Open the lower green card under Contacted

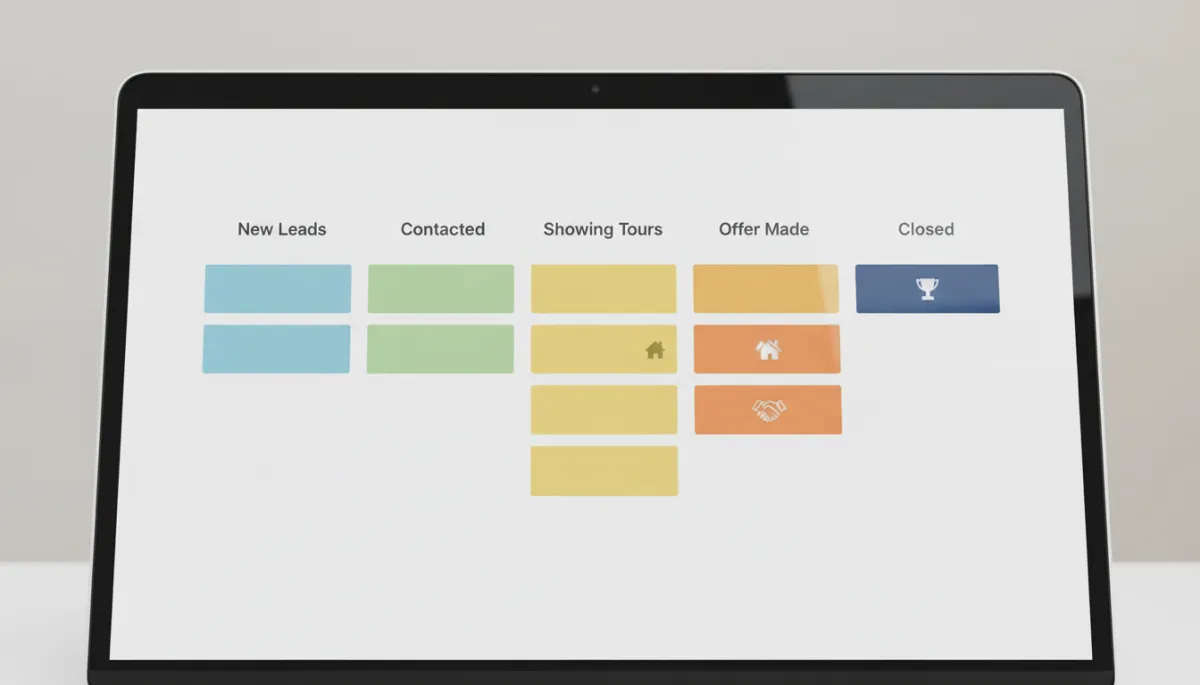click(x=440, y=349)
